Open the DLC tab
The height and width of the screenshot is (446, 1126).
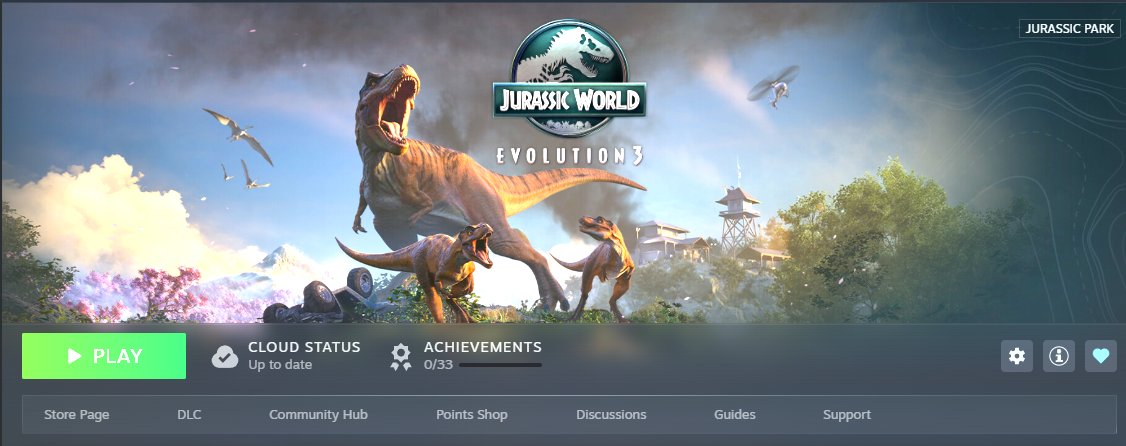coord(190,414)
